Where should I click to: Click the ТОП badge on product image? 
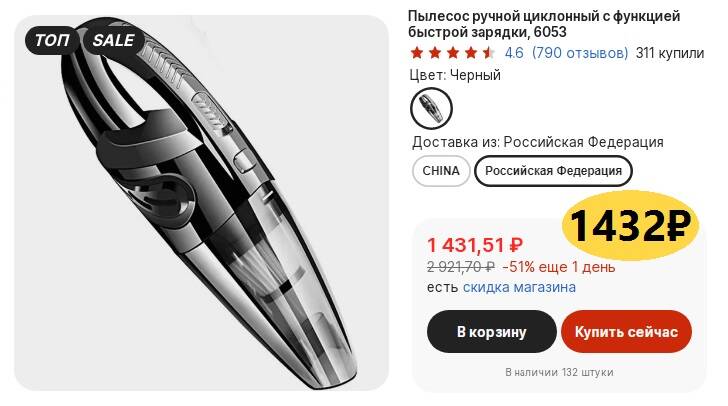tap(52, 40)
